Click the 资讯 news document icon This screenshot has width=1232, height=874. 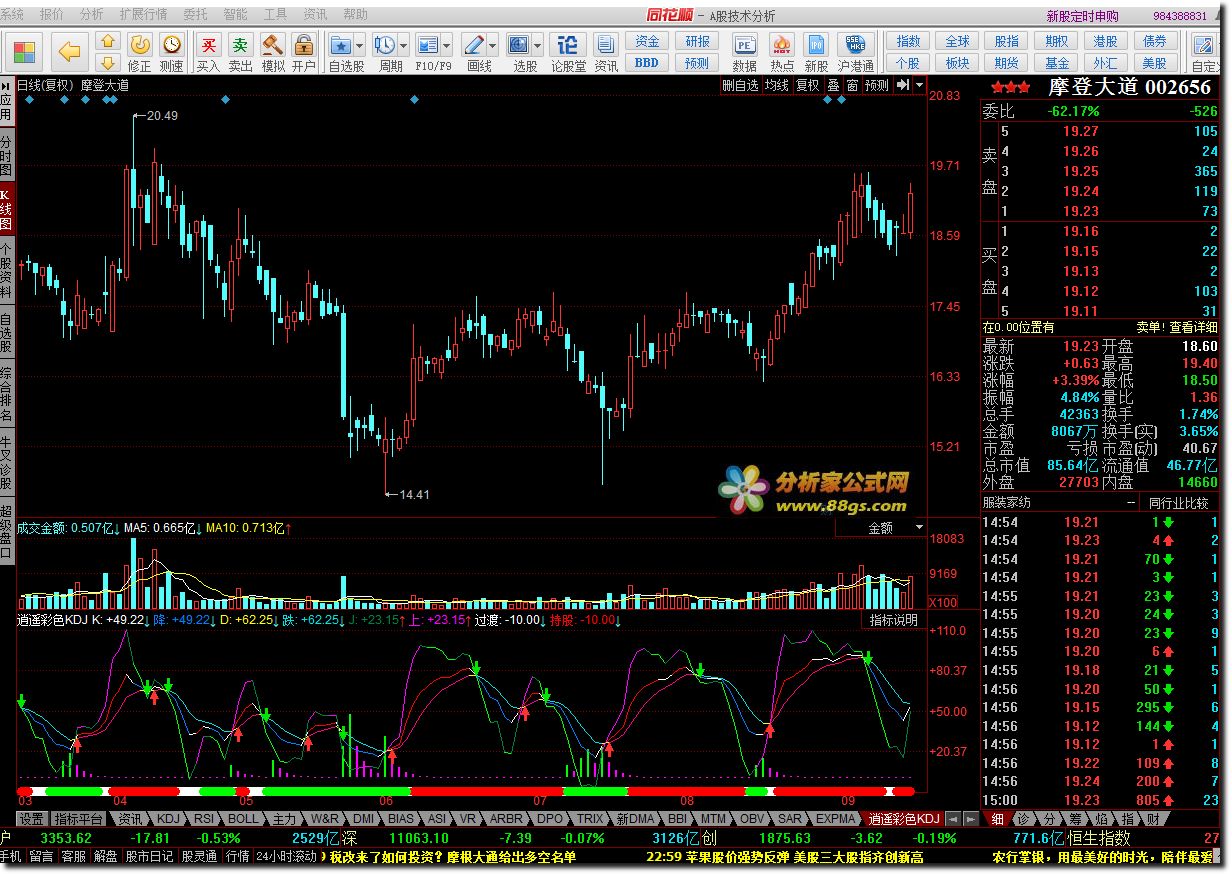coord(605,44)
